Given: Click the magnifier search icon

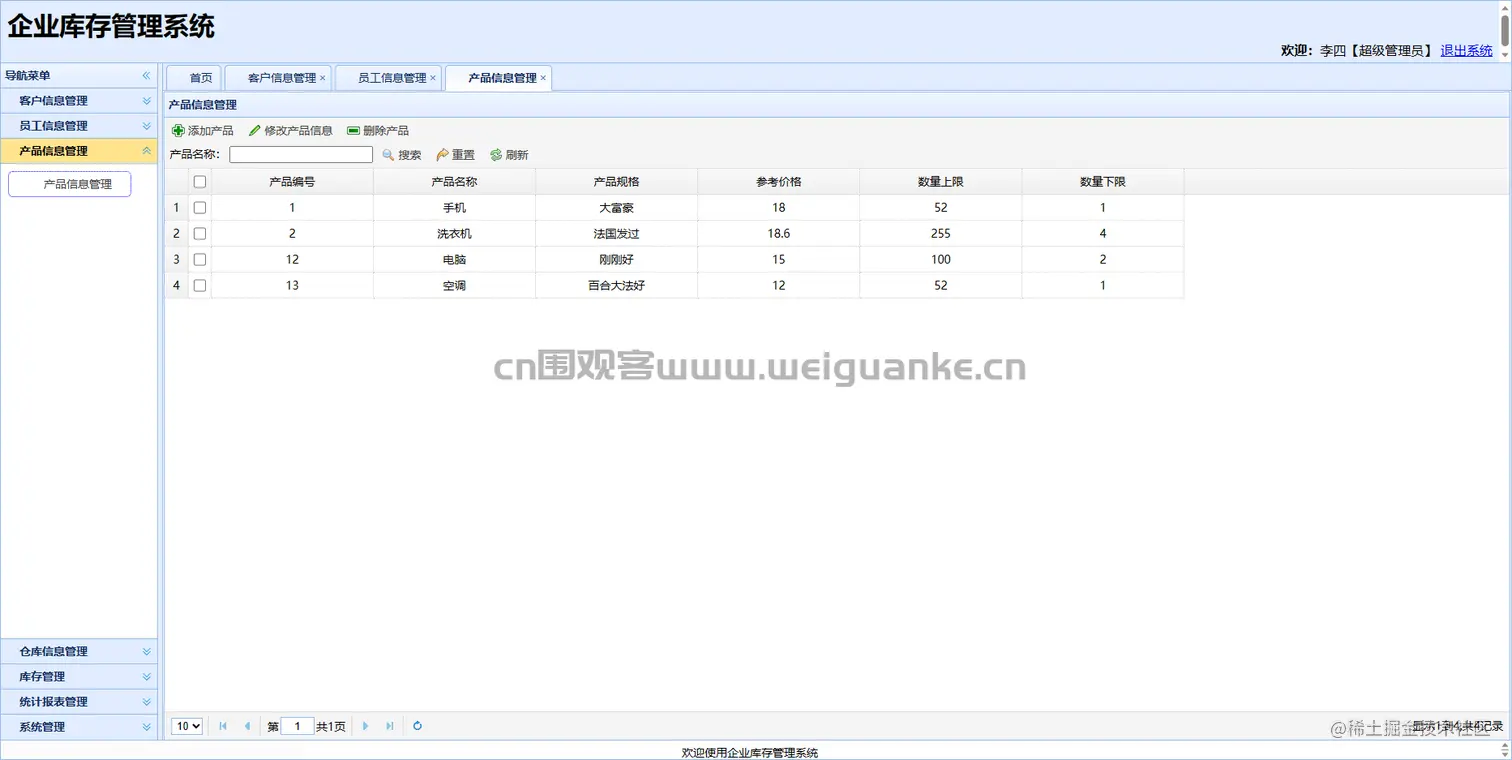Looking at the screenshot, I should [x=388, y=155].
